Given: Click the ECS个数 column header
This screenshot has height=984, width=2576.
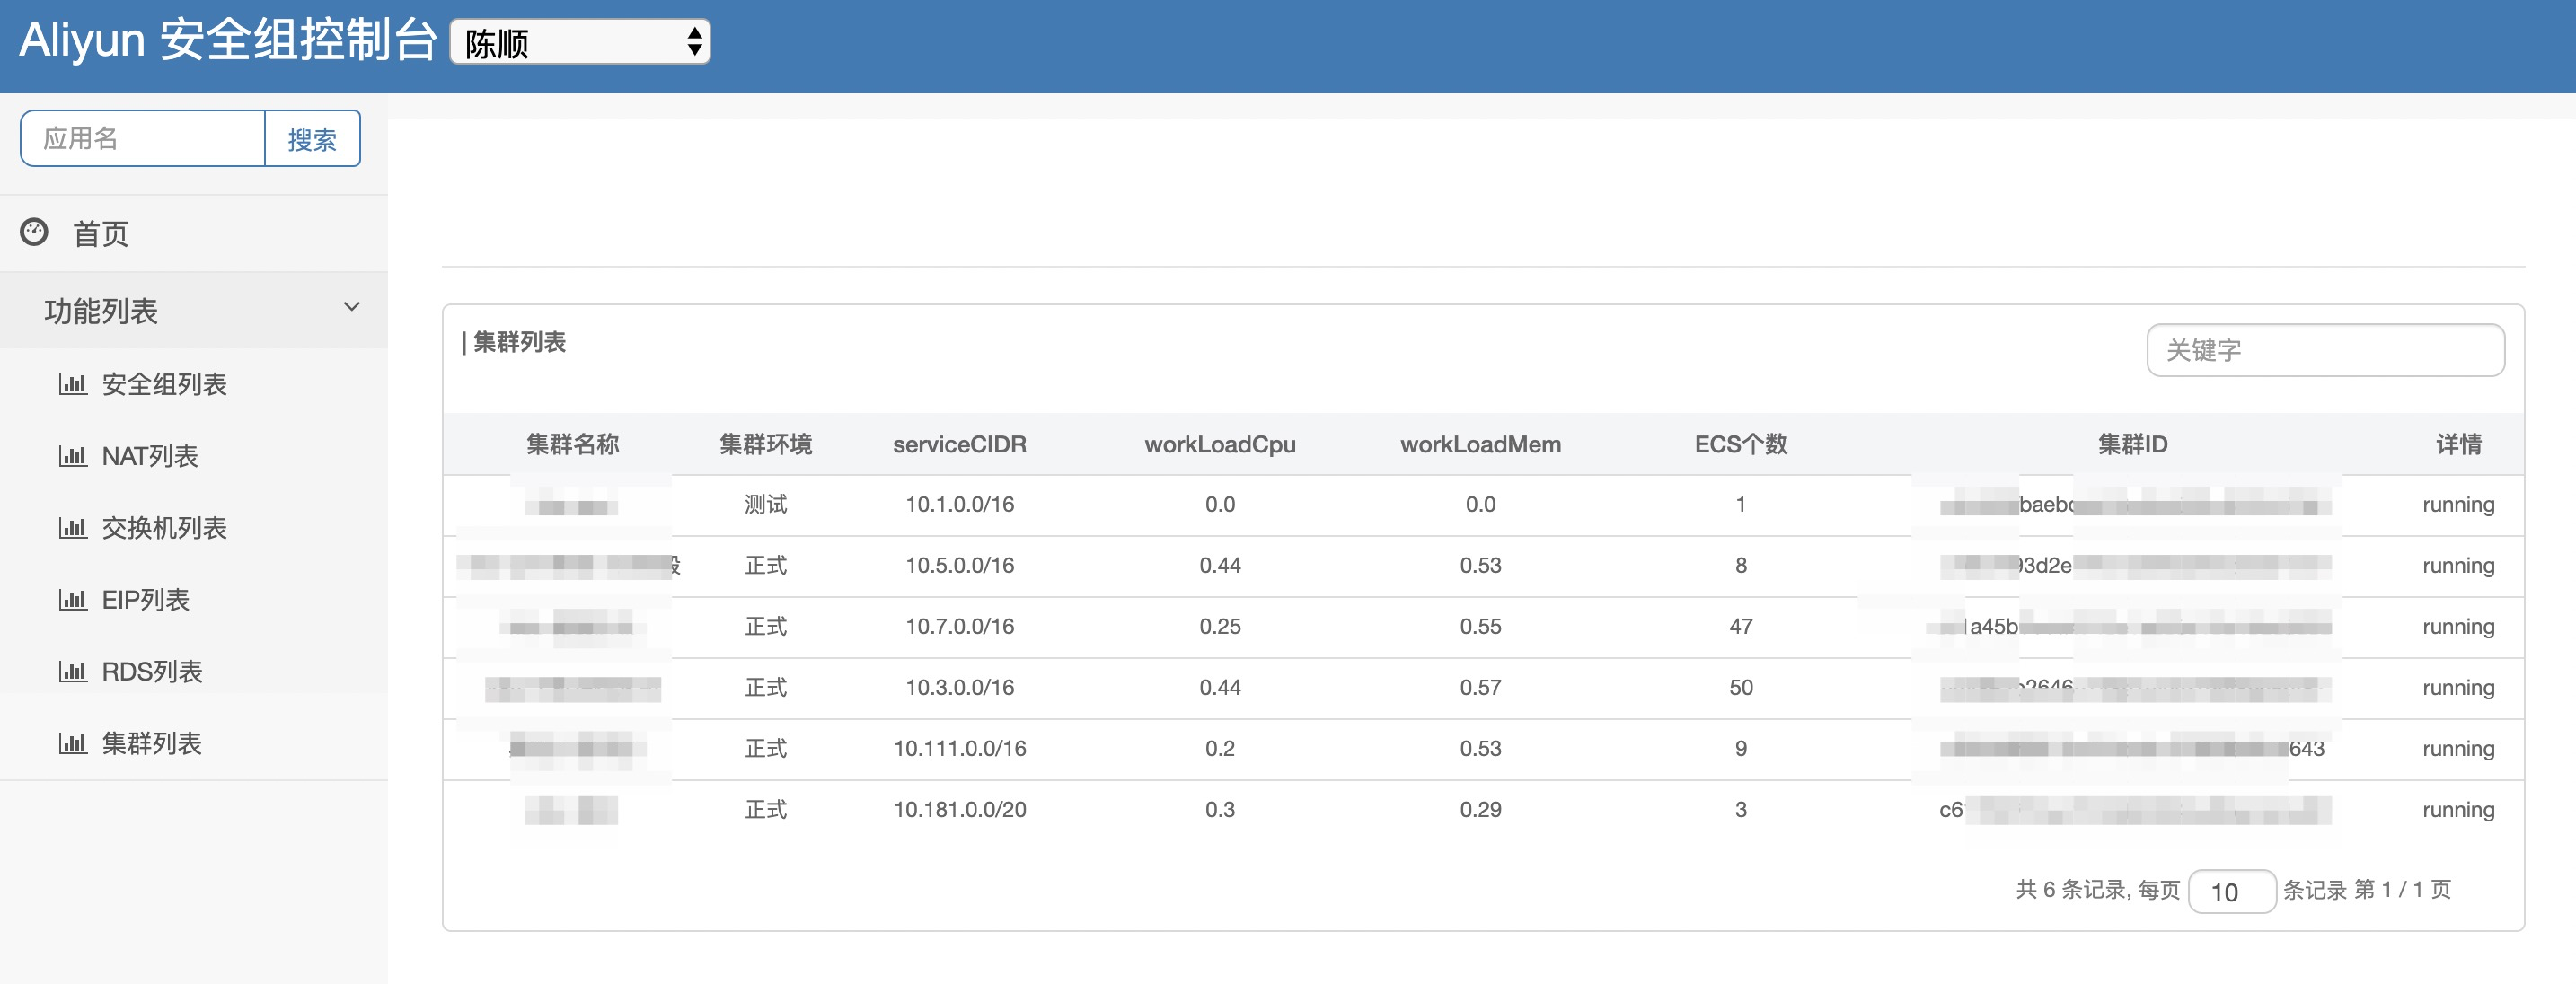Looking at the screenshot, I should pyautogui.click(x=1741, y=444).
